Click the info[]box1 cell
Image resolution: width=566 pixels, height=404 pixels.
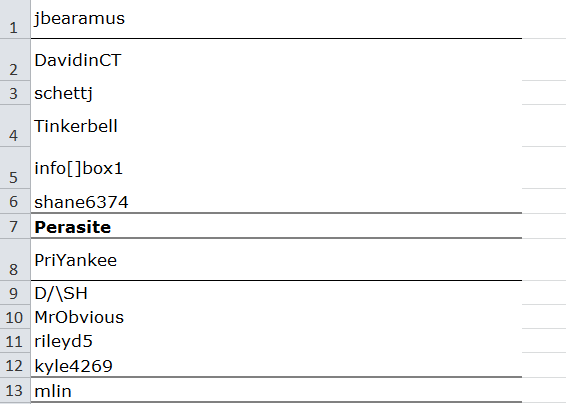click(276, 168)
